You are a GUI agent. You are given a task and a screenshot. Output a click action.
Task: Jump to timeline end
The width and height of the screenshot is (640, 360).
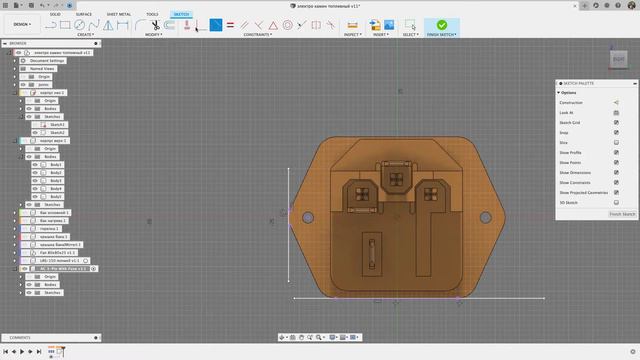[x=39, y=351]
